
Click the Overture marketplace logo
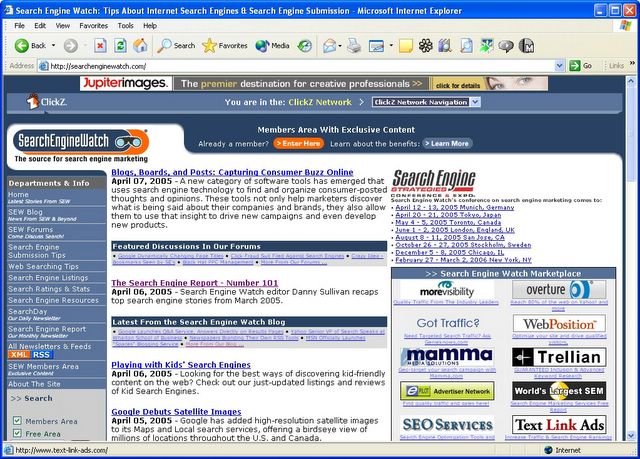pos(558,290)
